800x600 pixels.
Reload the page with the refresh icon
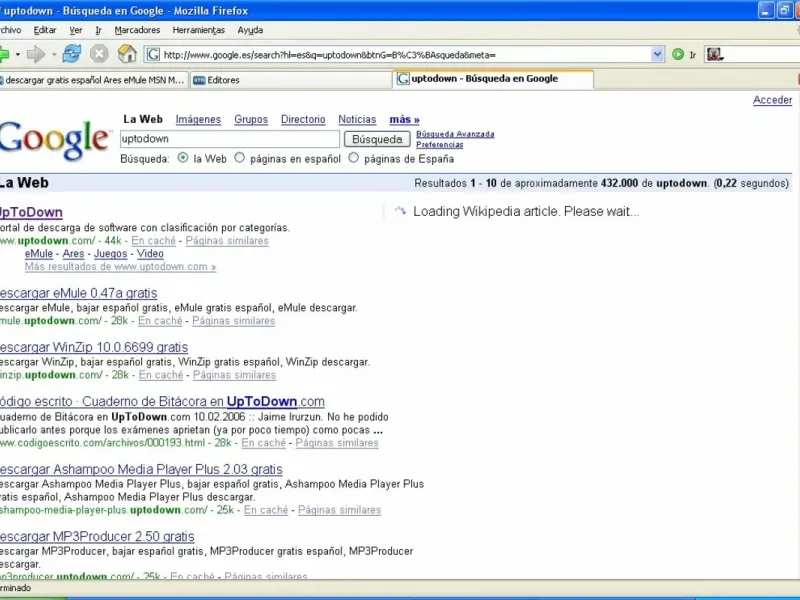click(71, 54)
